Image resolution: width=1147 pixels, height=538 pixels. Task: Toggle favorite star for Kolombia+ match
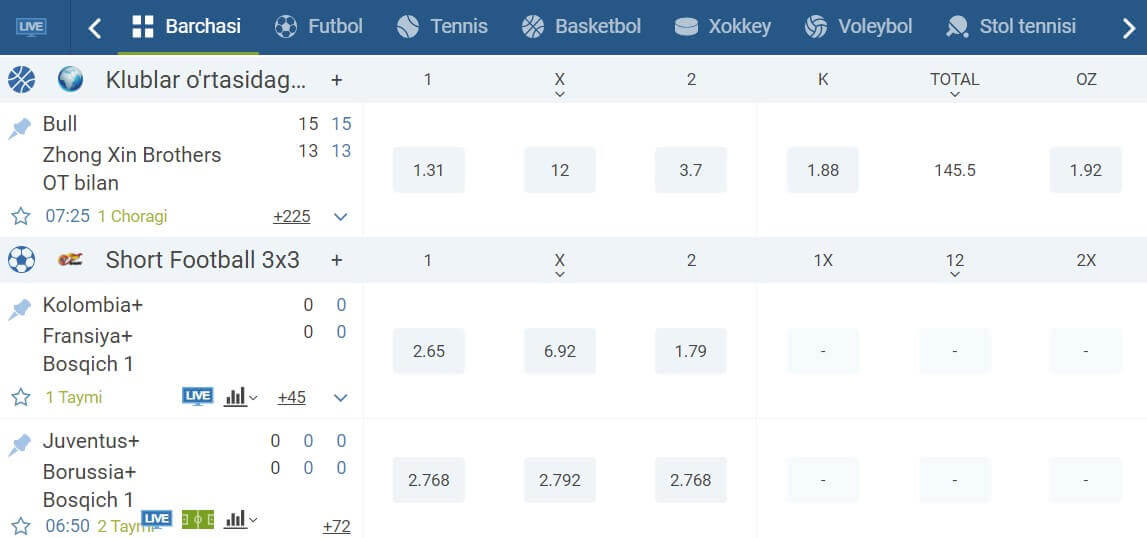(20, 397)
